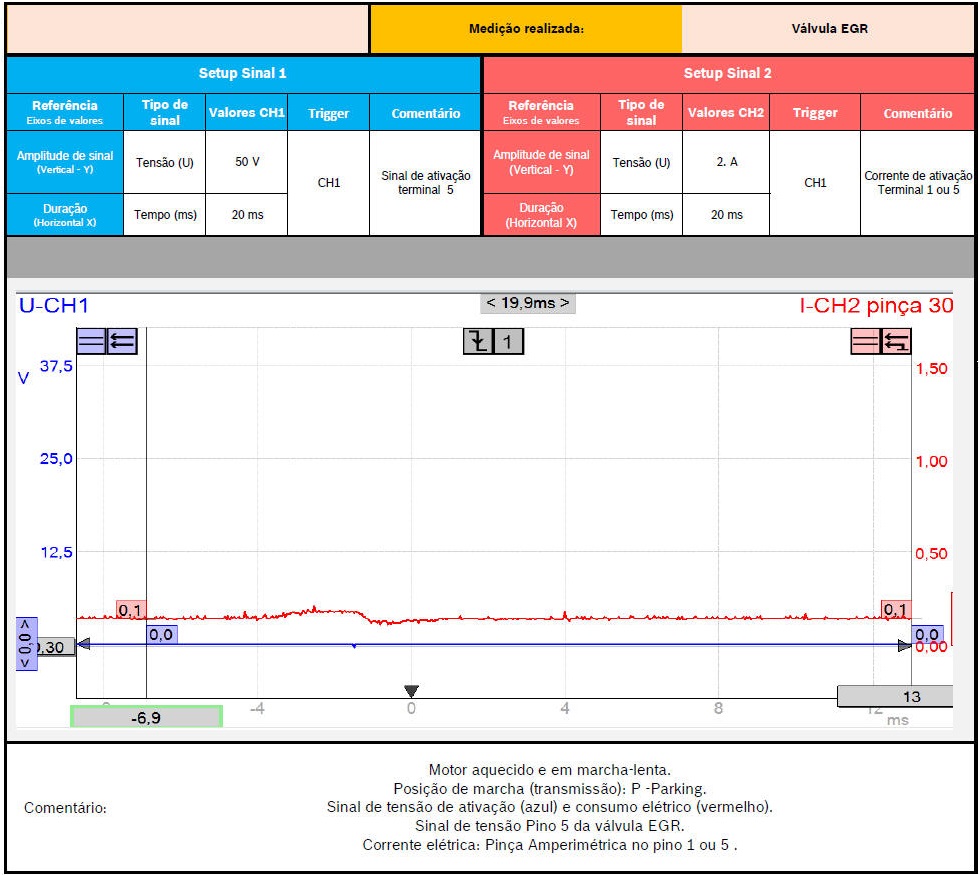
Task: Click the blue CH1 horizontal lines icon
Action: [91, 341]
